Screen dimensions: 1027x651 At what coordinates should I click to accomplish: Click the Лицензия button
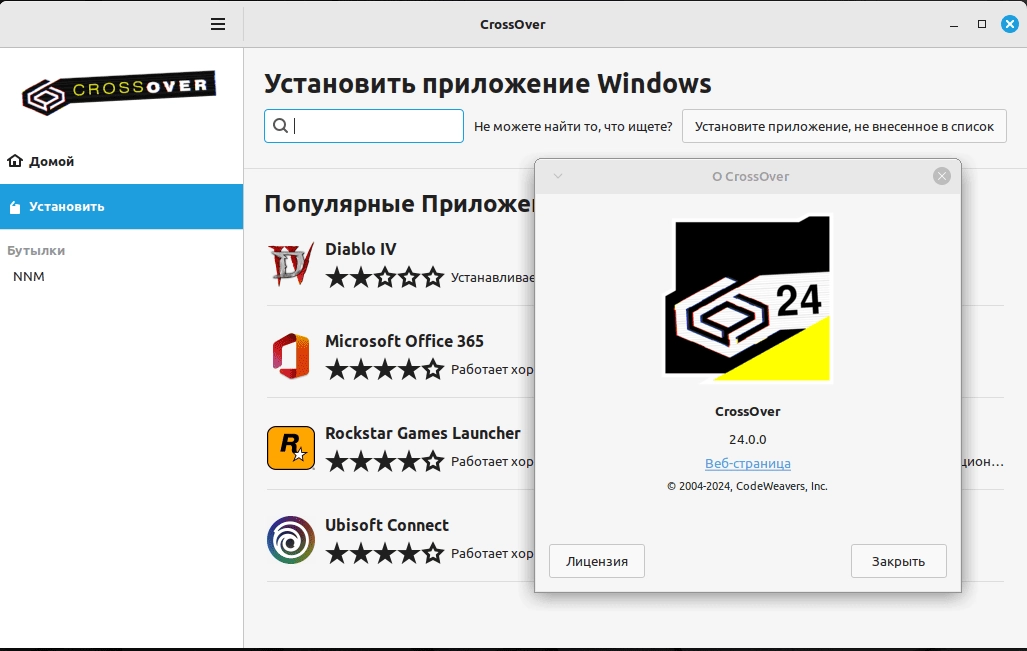[x=597, y=561]
